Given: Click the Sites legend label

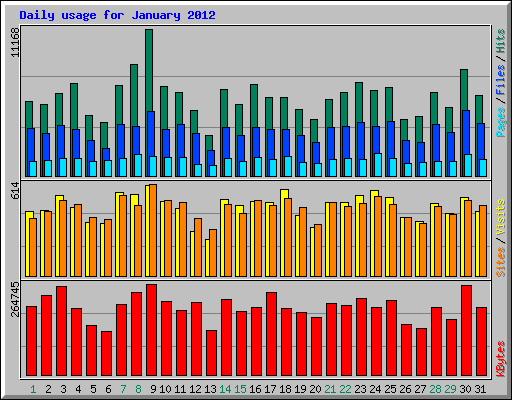Looking at the screenshot, I should click(500, 262).
